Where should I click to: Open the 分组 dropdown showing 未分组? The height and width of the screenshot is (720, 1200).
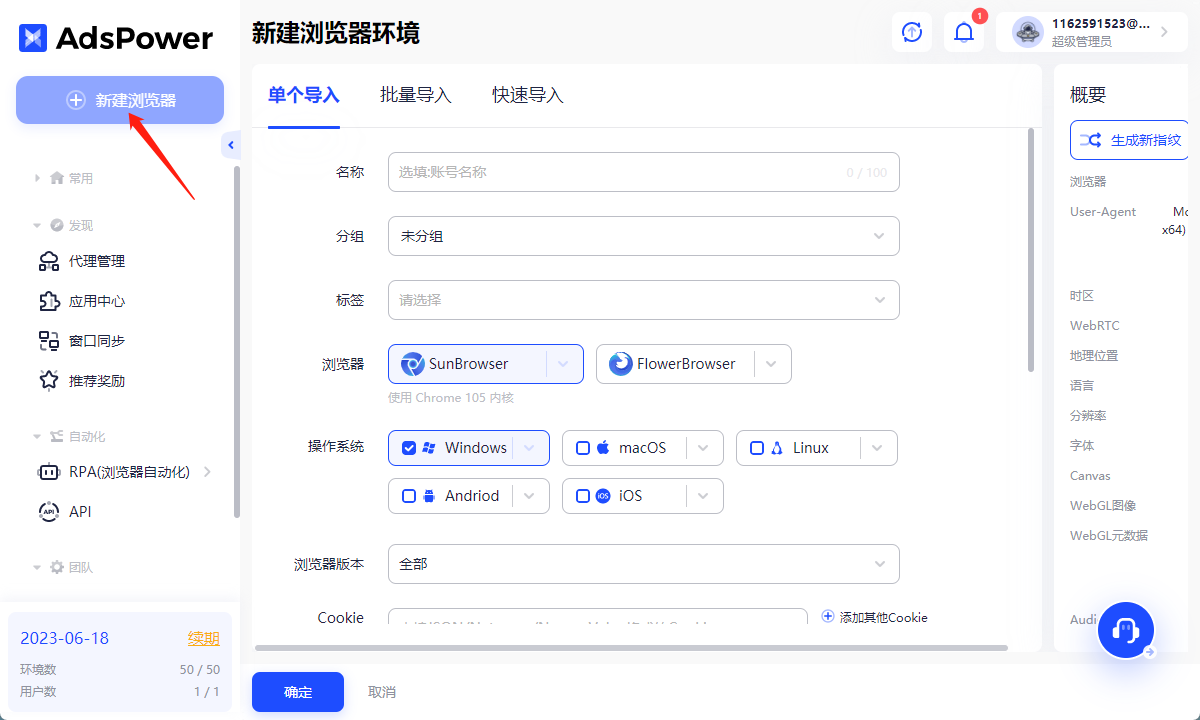[644, 236]
